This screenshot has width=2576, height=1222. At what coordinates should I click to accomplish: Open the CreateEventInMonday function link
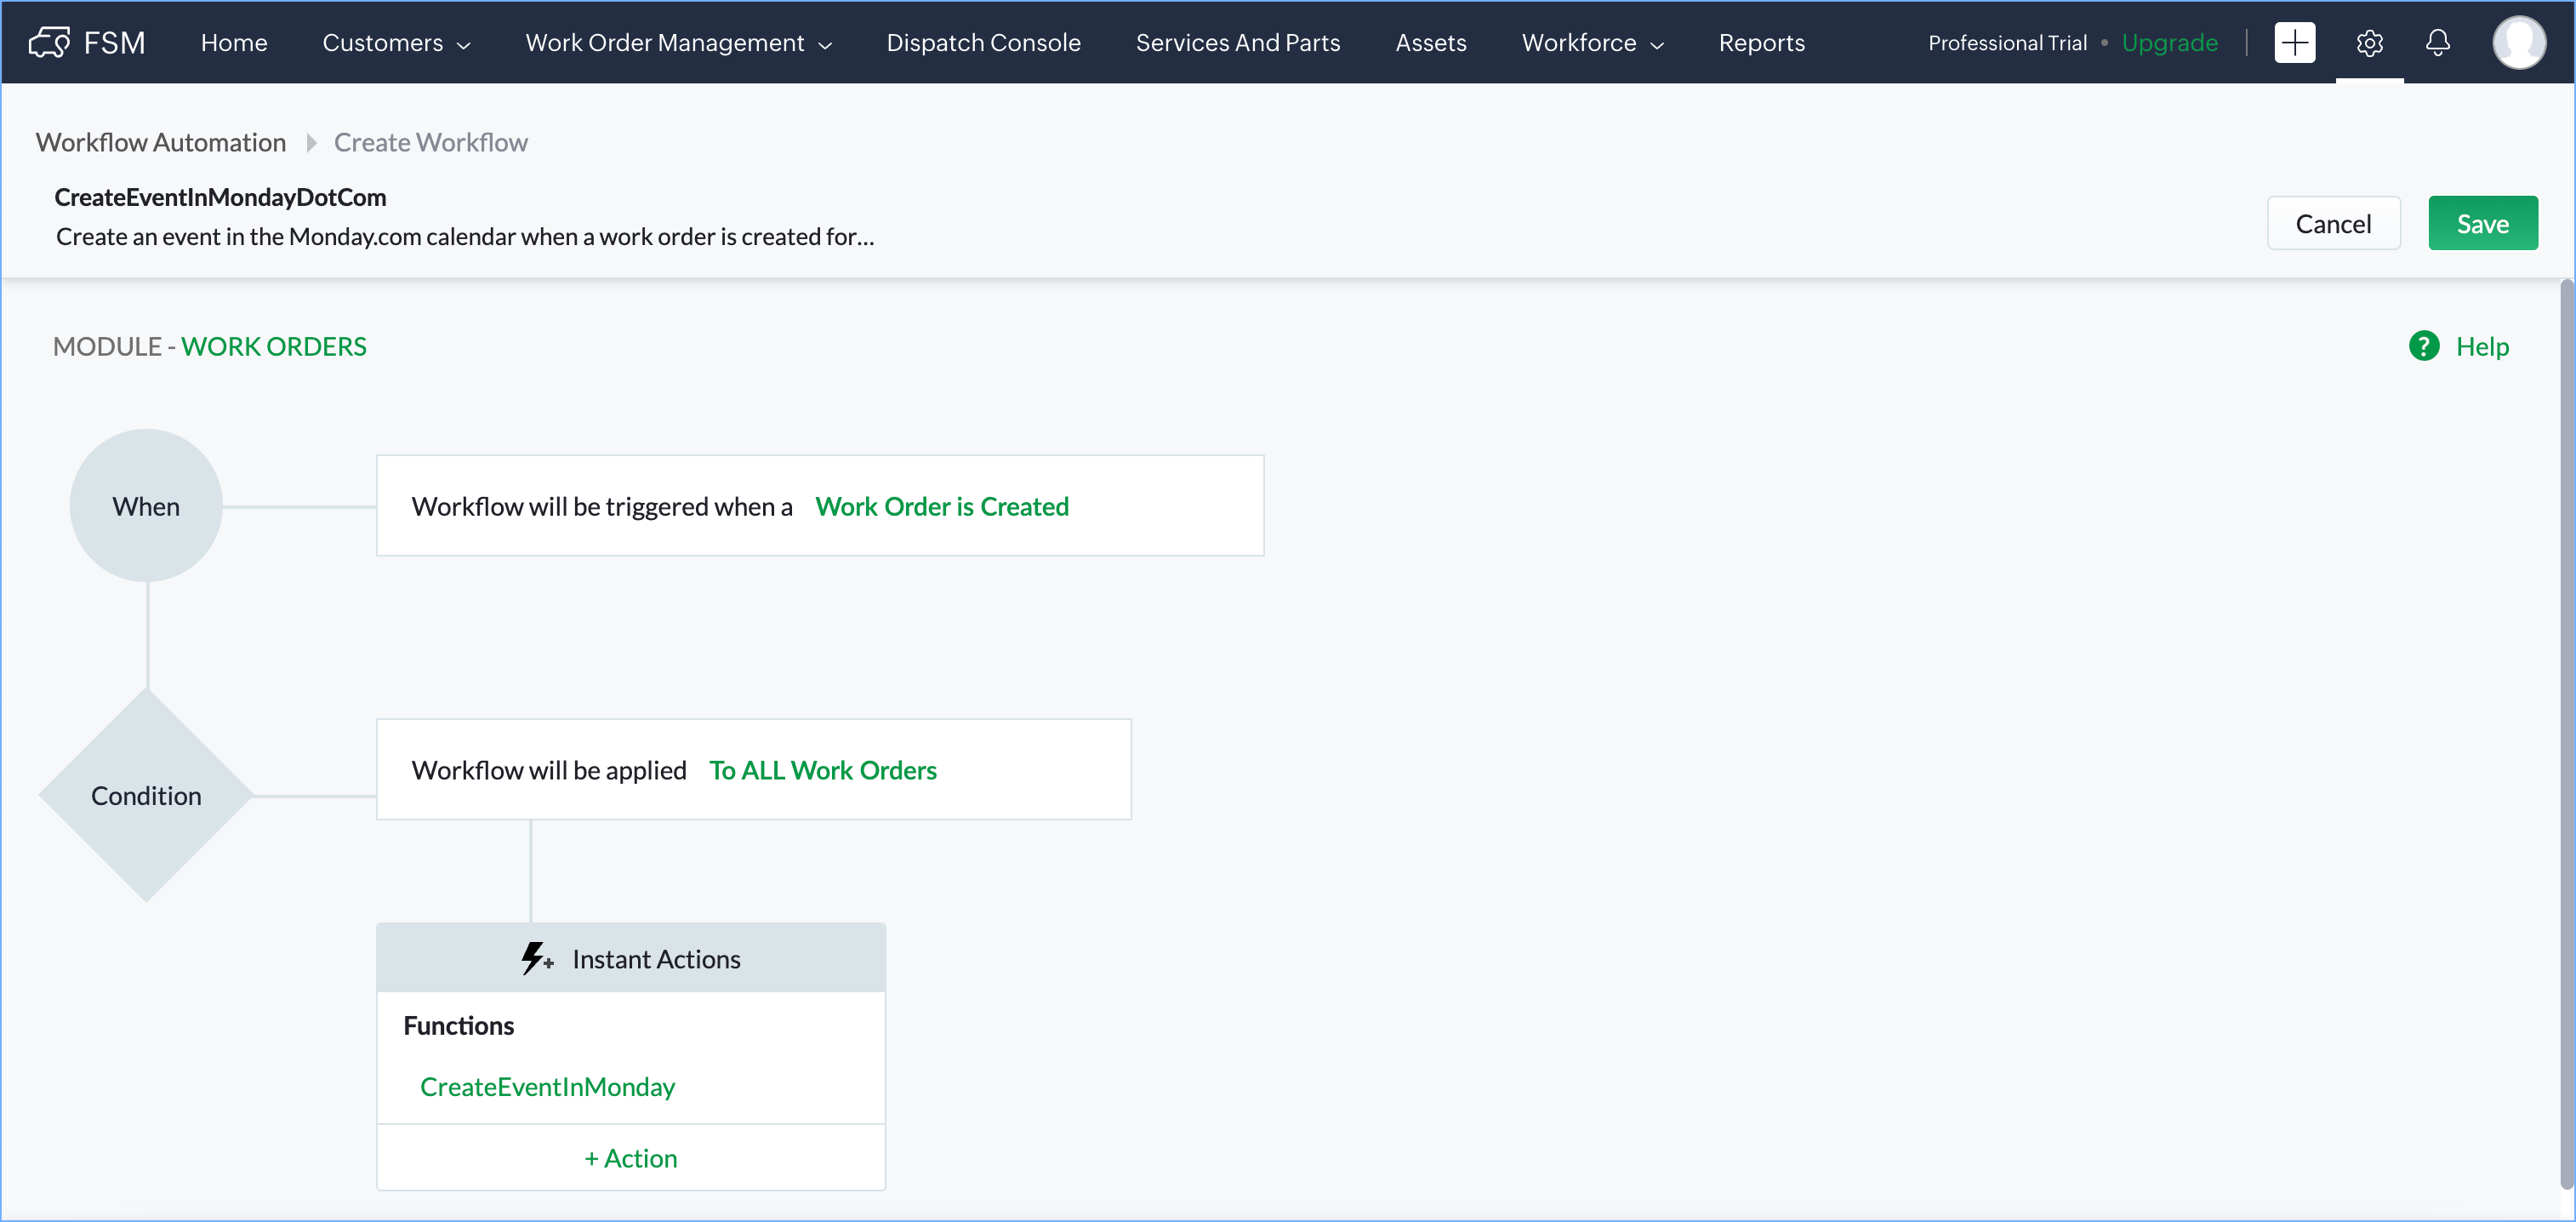click(x=547, y=1086)
